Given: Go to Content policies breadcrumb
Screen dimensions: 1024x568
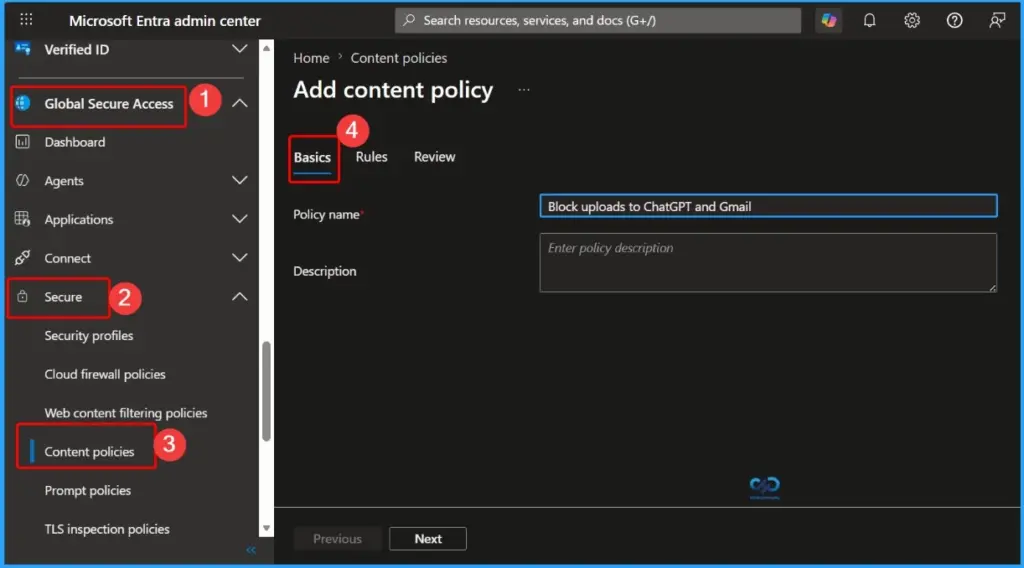Looking at the screenshot, I should coord(398,58).
